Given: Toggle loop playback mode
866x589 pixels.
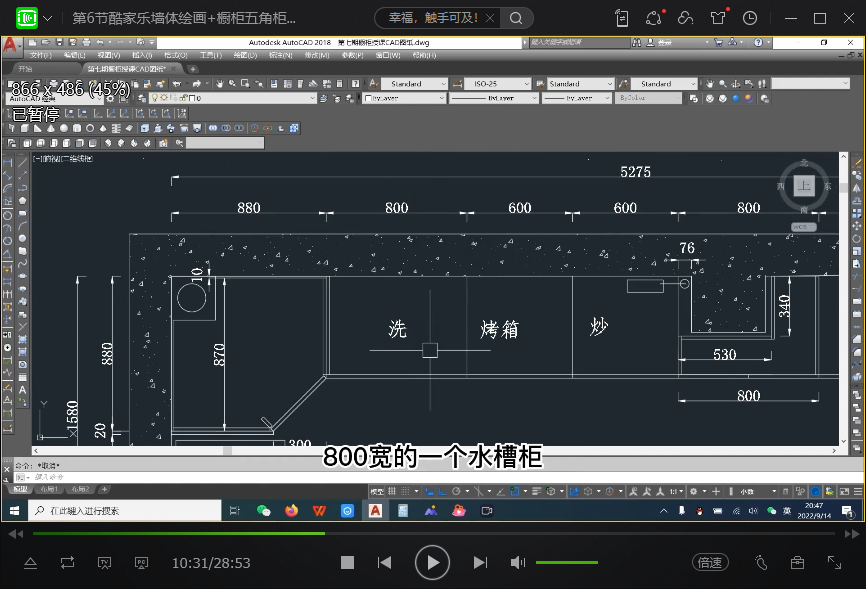Looking at the screenshot, I should point(67,563).
